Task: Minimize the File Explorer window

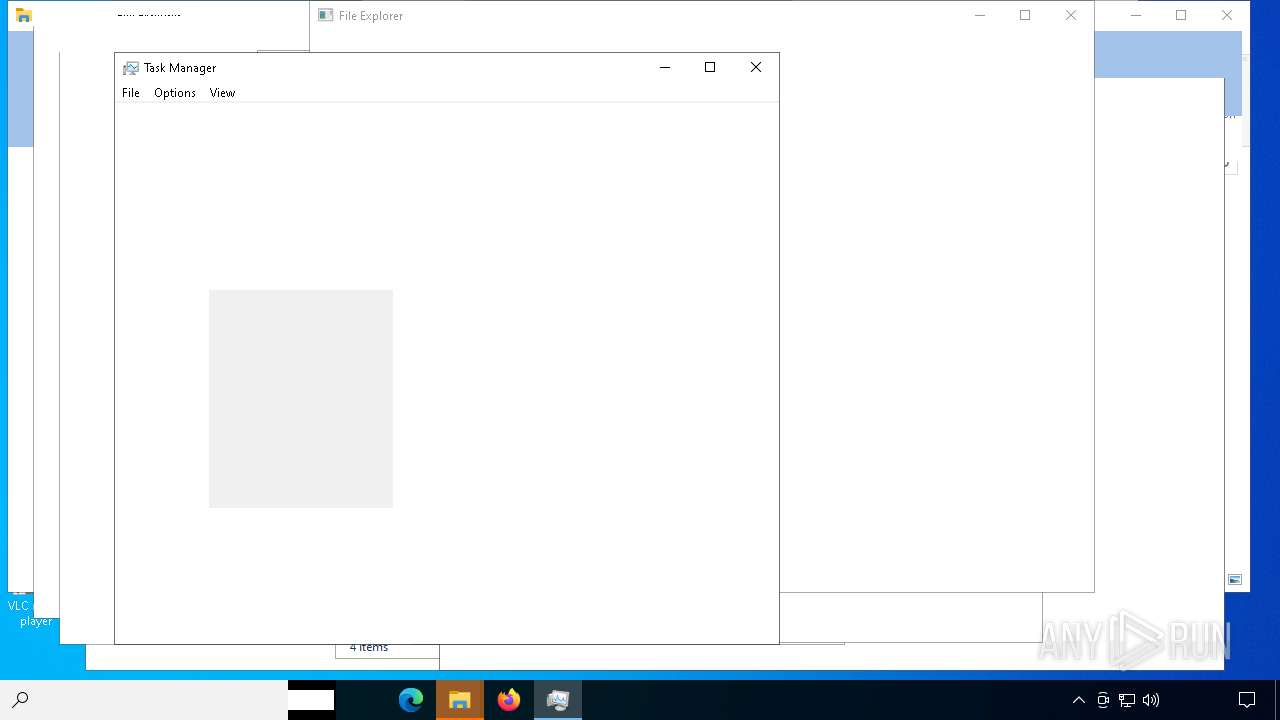Action: (x=980, y=15)
